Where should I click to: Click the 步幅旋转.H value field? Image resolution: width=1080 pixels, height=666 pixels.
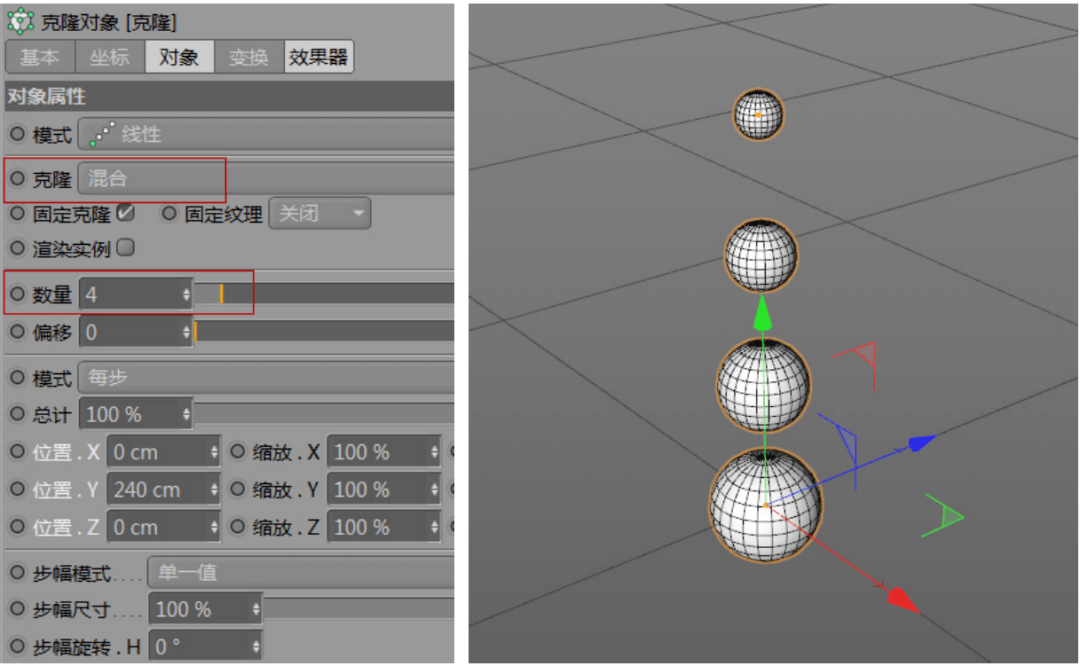[205, 647]
